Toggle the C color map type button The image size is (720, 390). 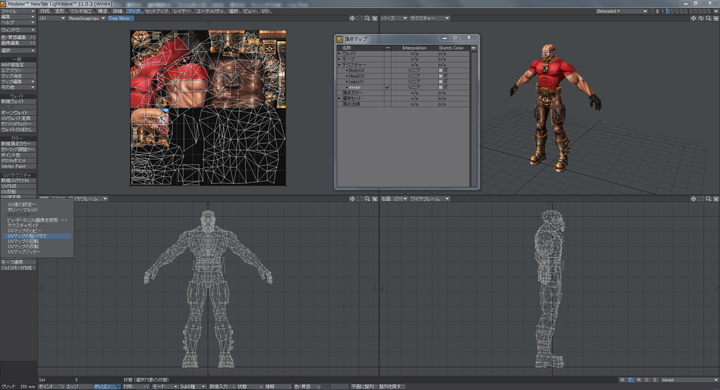(647, 380)
